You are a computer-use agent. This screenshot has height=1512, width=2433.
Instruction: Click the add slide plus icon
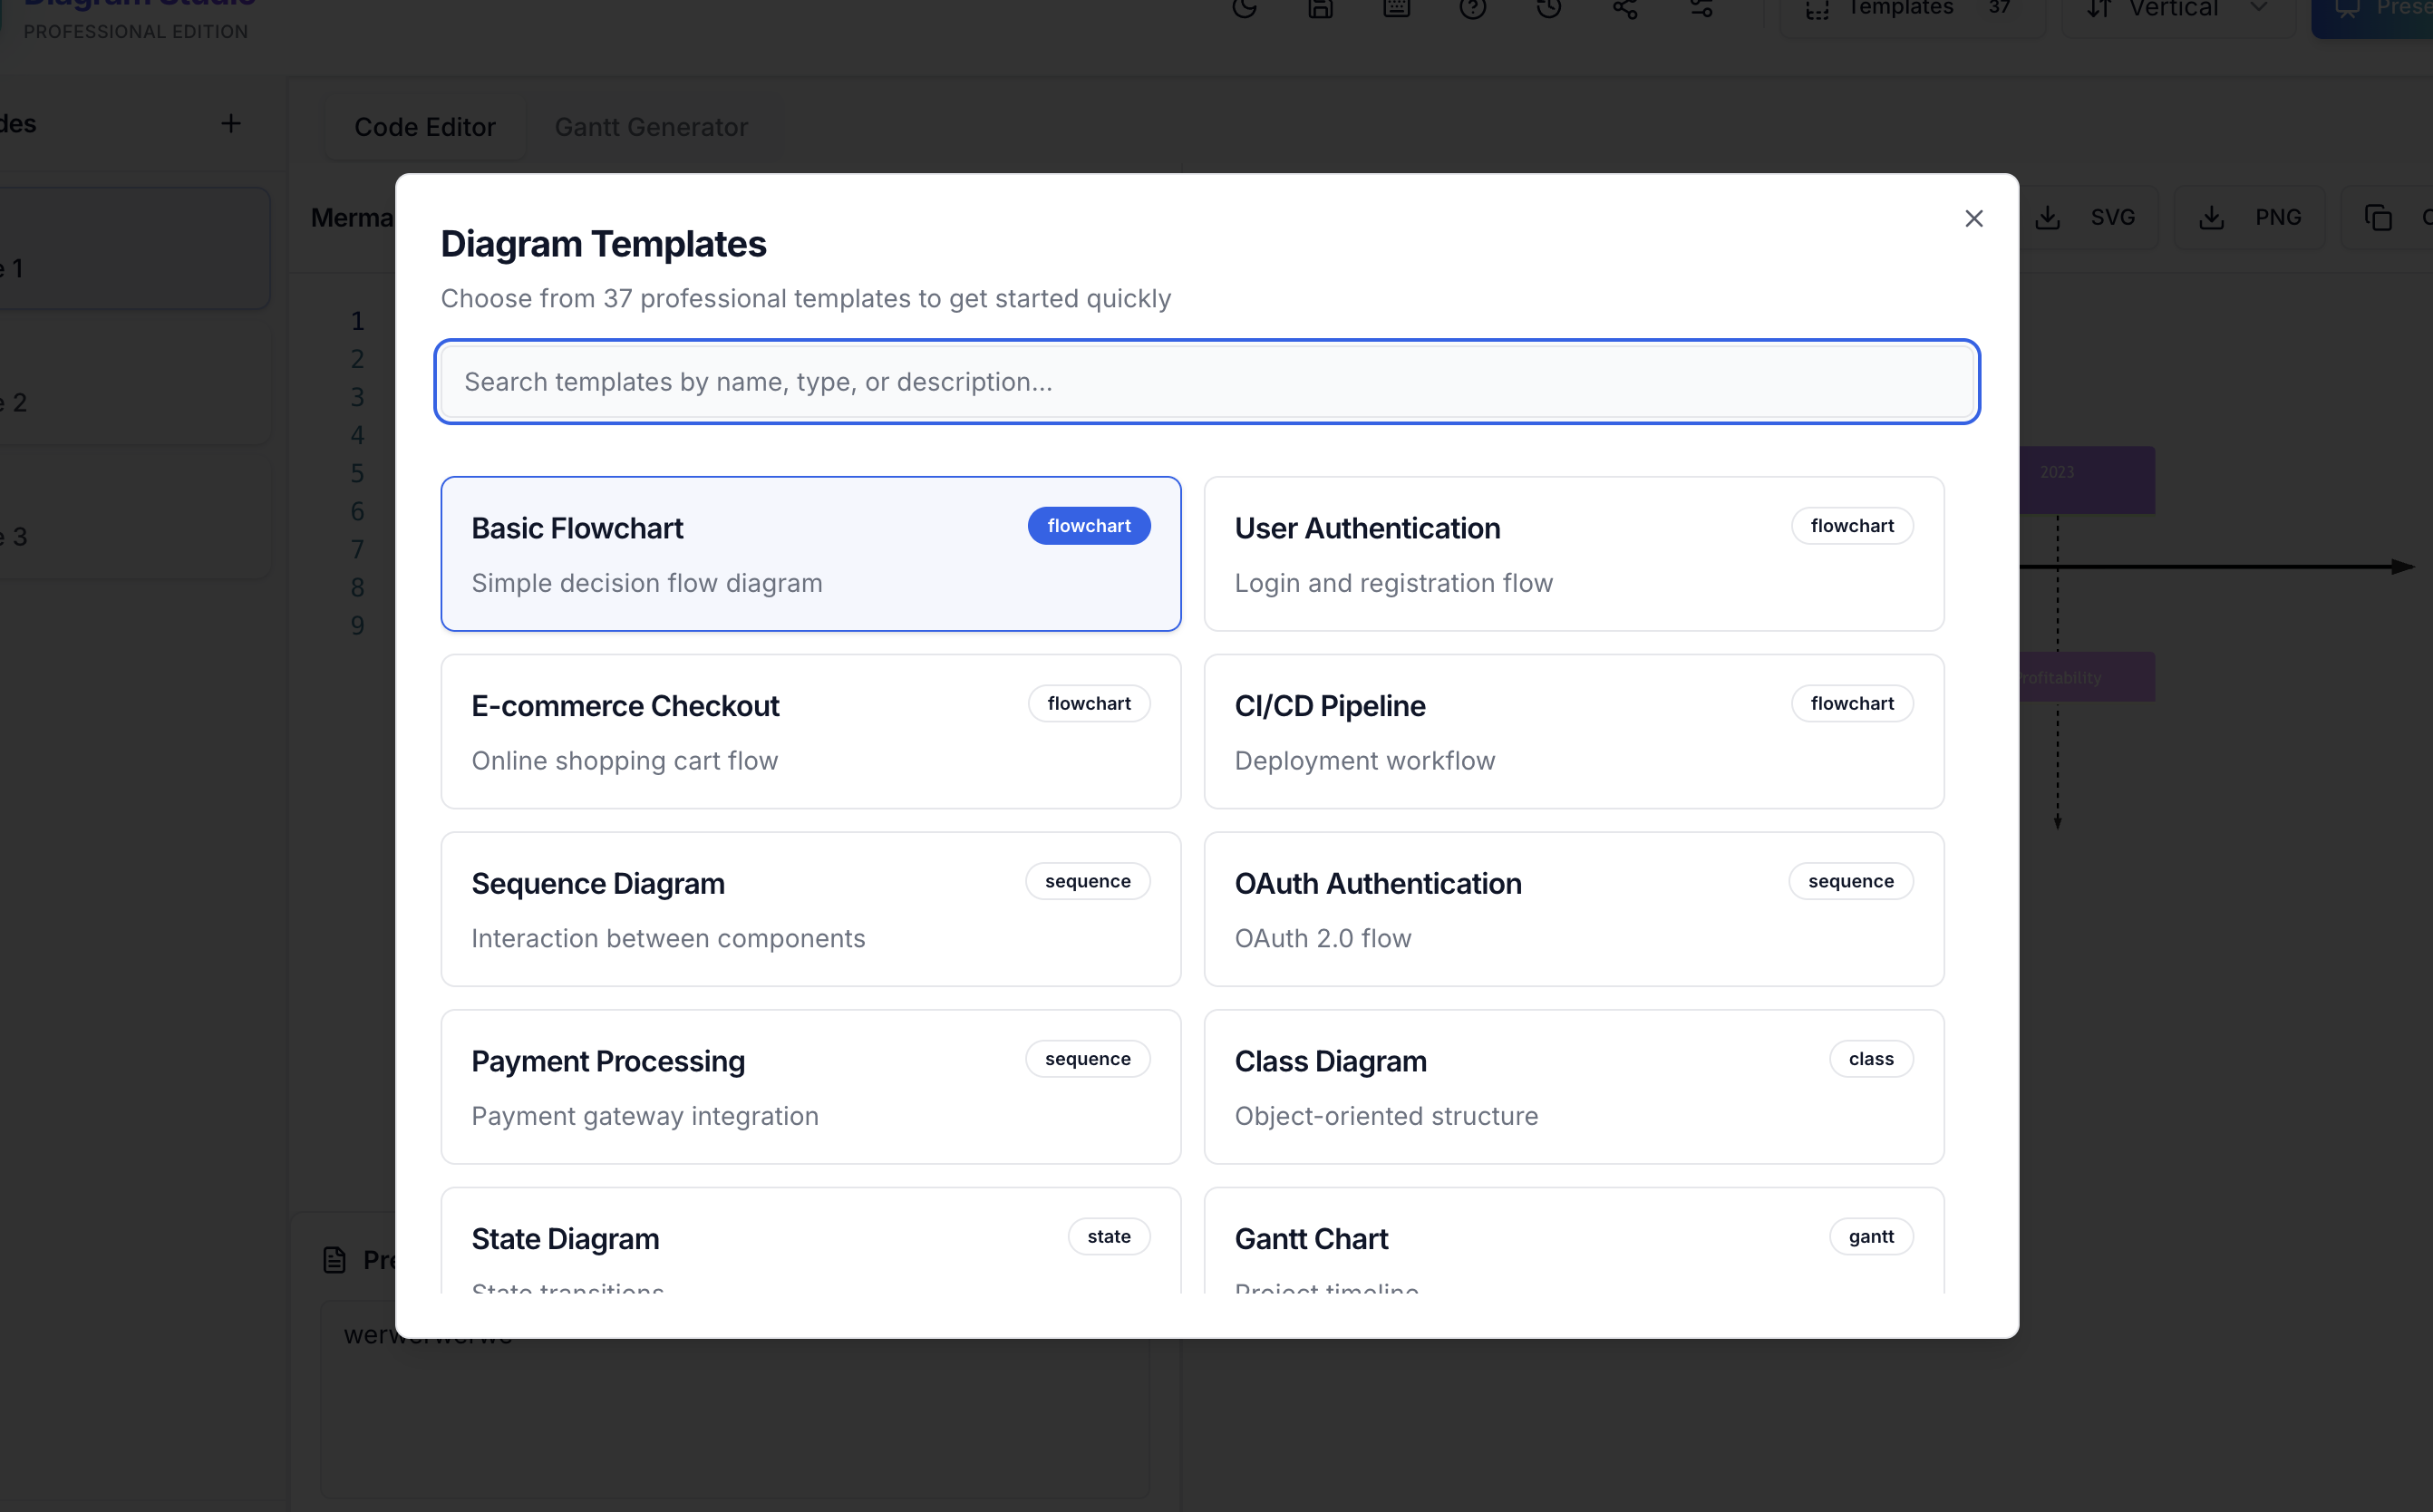pos(231,123)
